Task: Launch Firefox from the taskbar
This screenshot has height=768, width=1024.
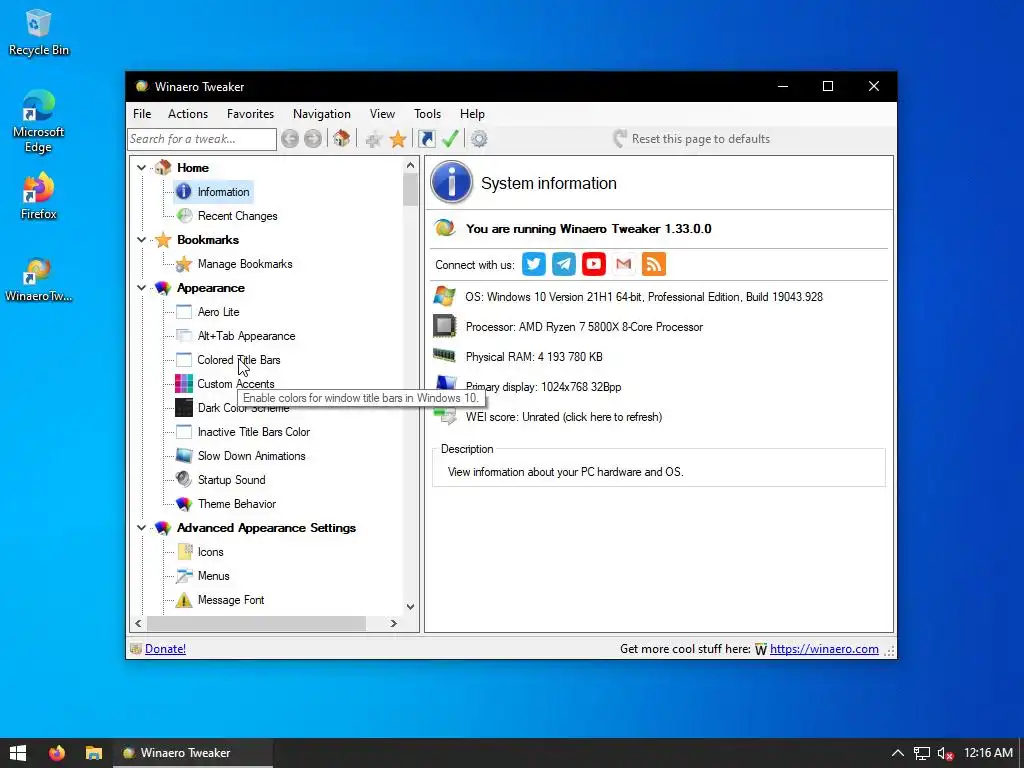Action: click(57, 752)
